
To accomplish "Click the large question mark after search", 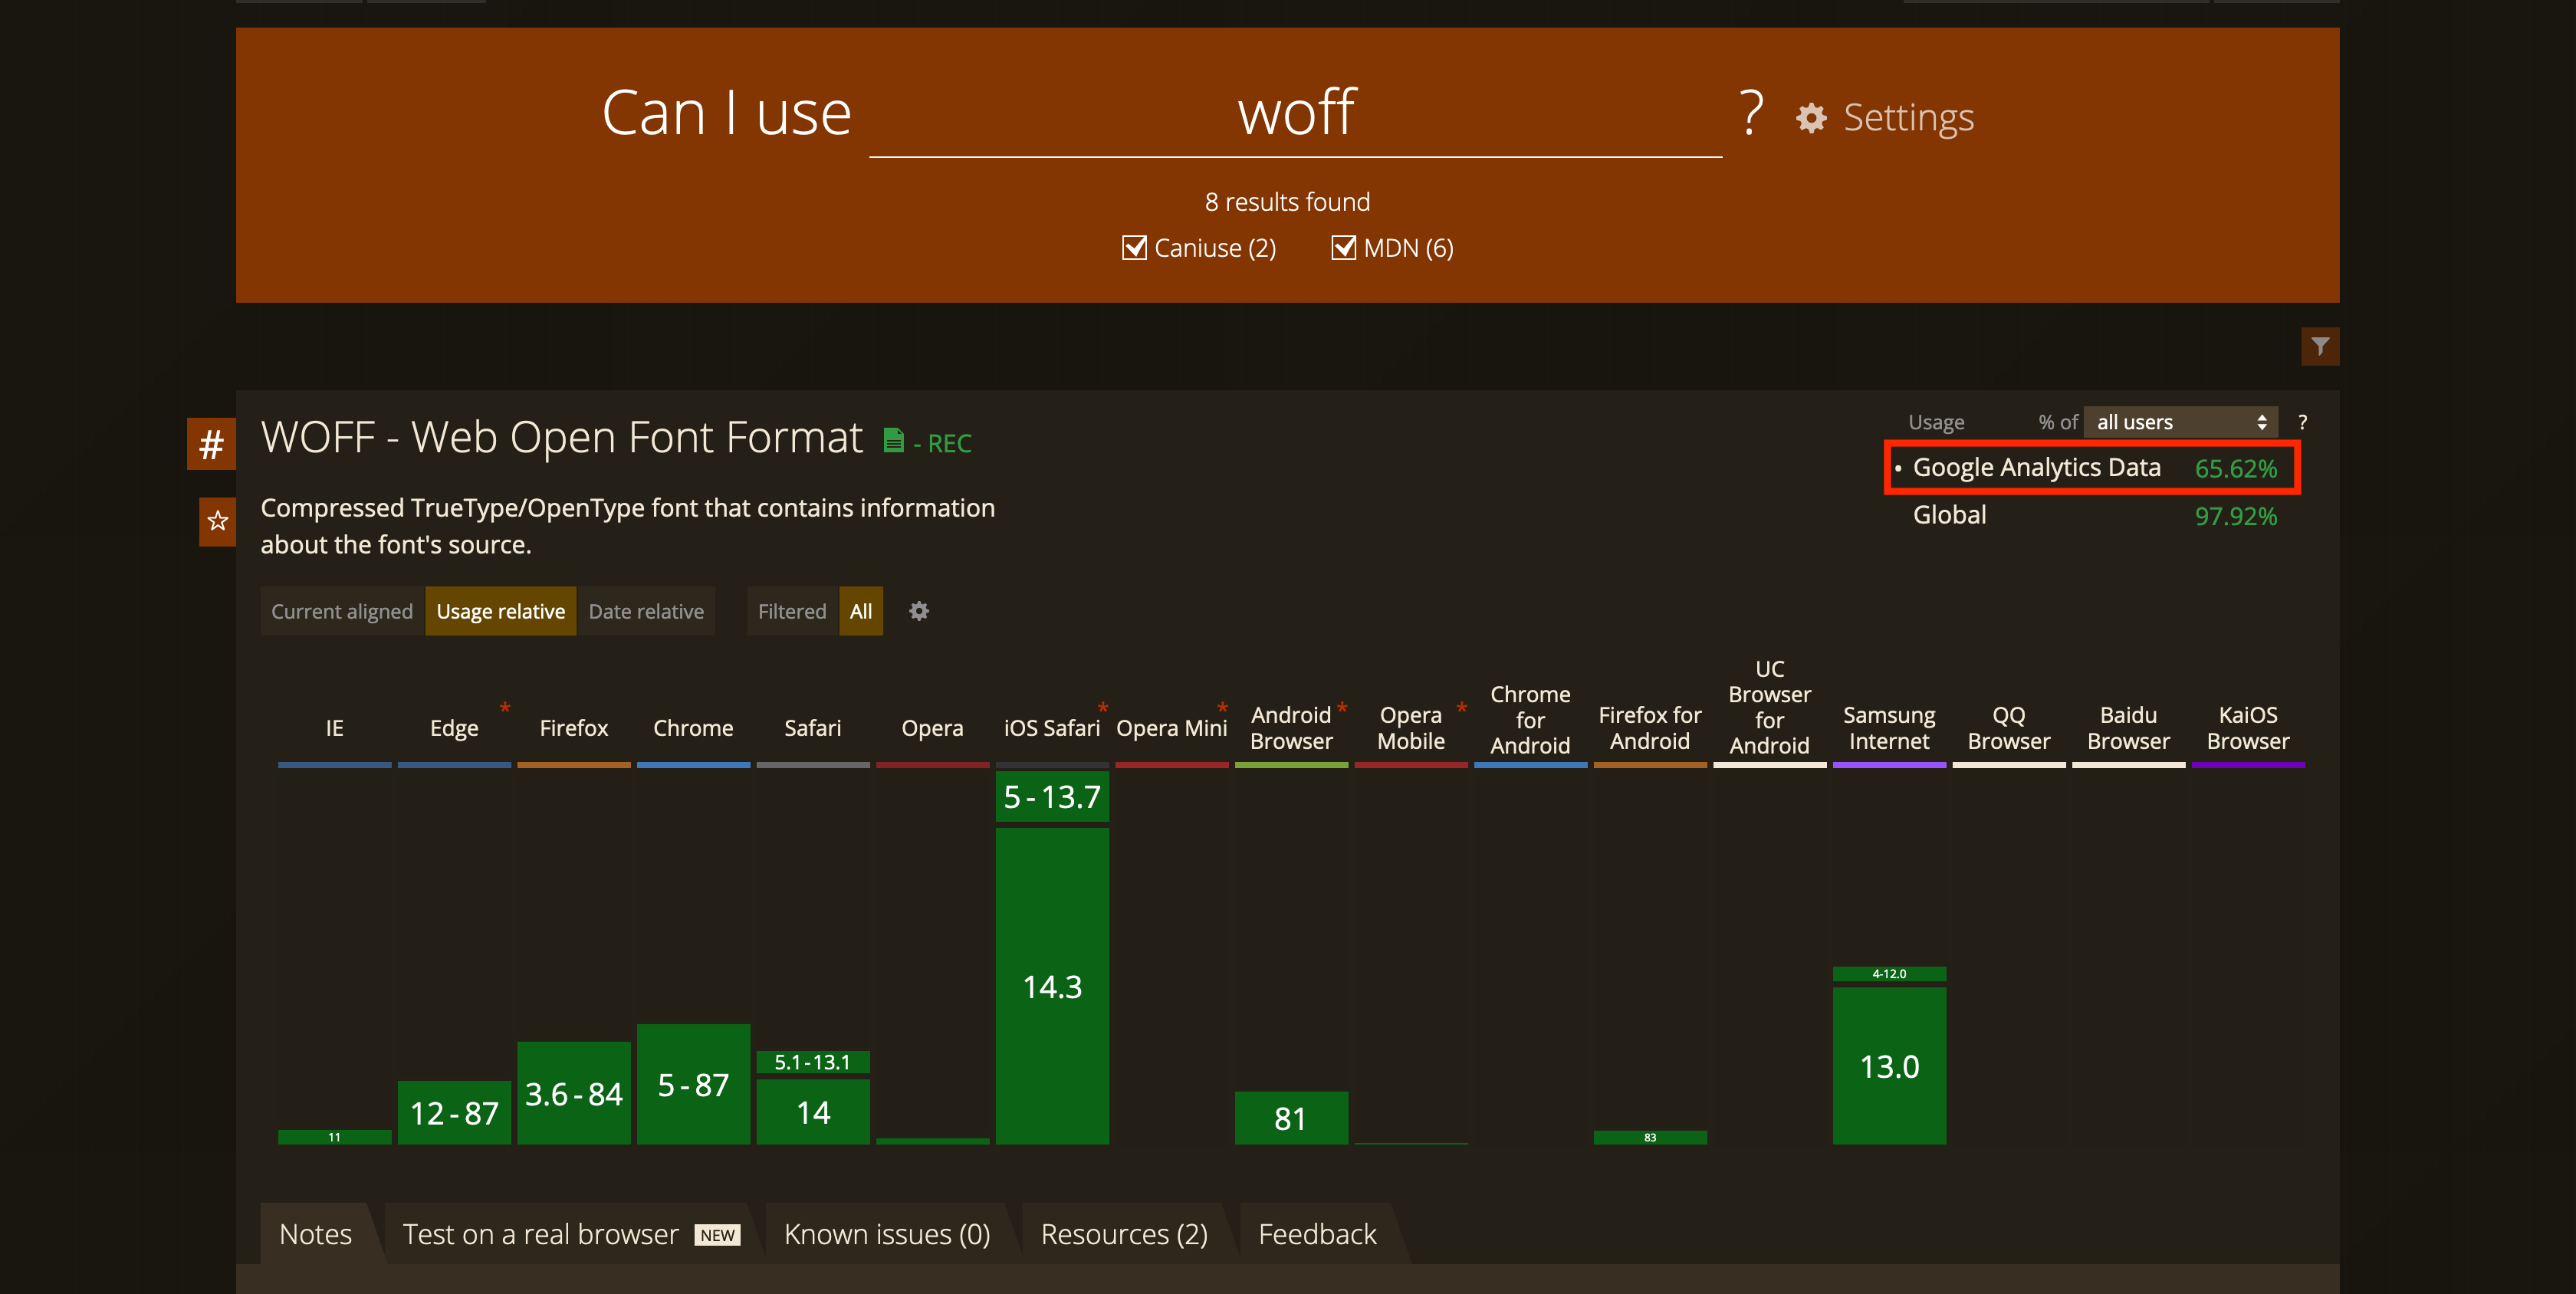I will pos(1751,113).
